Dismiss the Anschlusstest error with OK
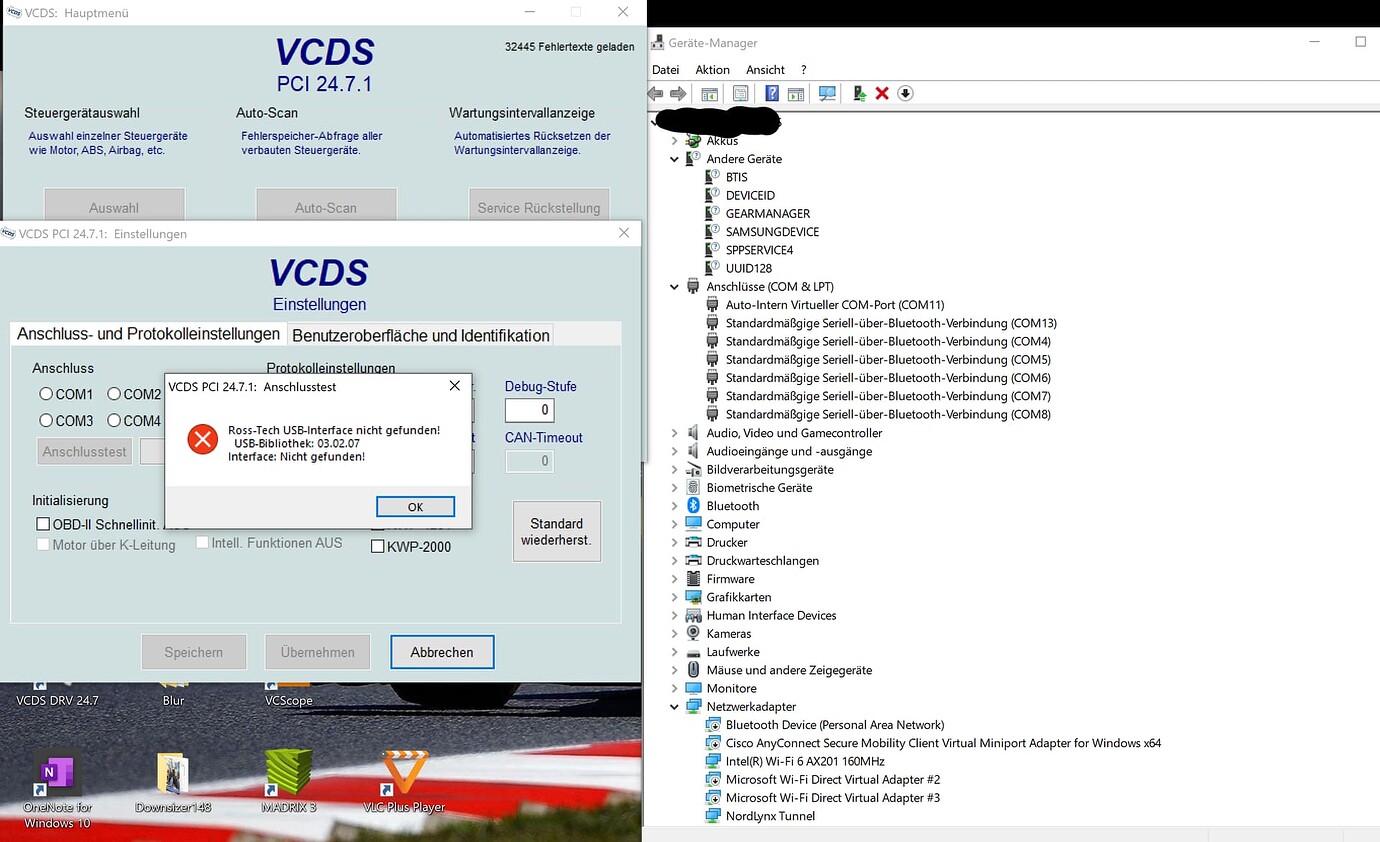Image resolution: width=1380 pixels, height=842 pixels. click(415, 506)
